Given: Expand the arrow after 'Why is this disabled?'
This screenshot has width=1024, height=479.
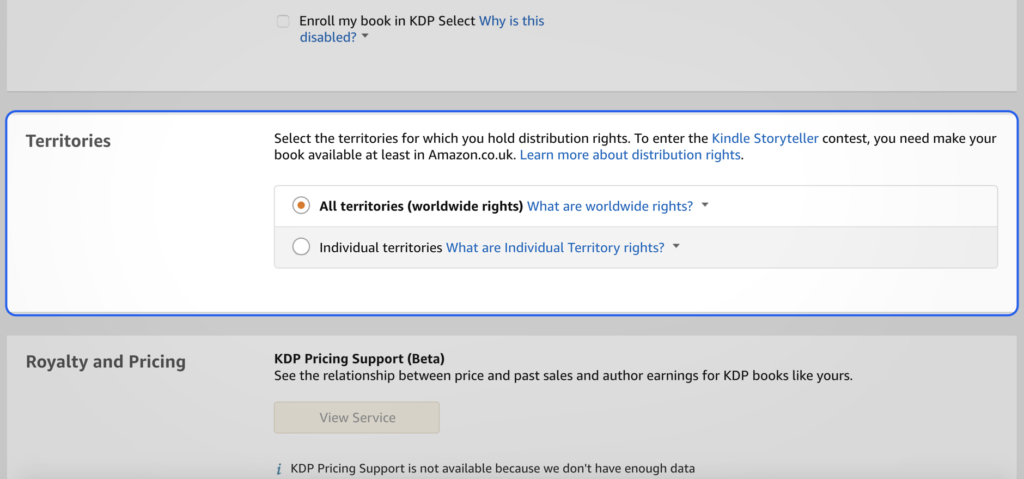Looking at the screenshot, I should pos(365,37).
